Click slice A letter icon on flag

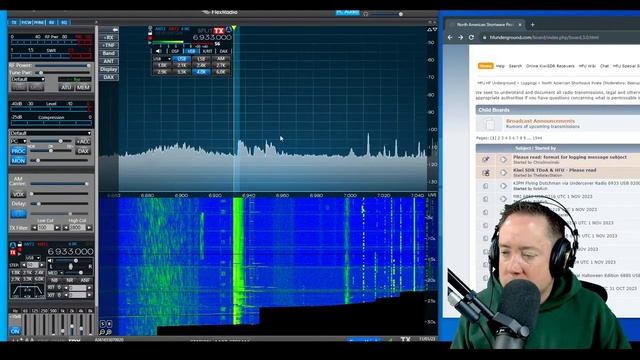tap(229, 30)
